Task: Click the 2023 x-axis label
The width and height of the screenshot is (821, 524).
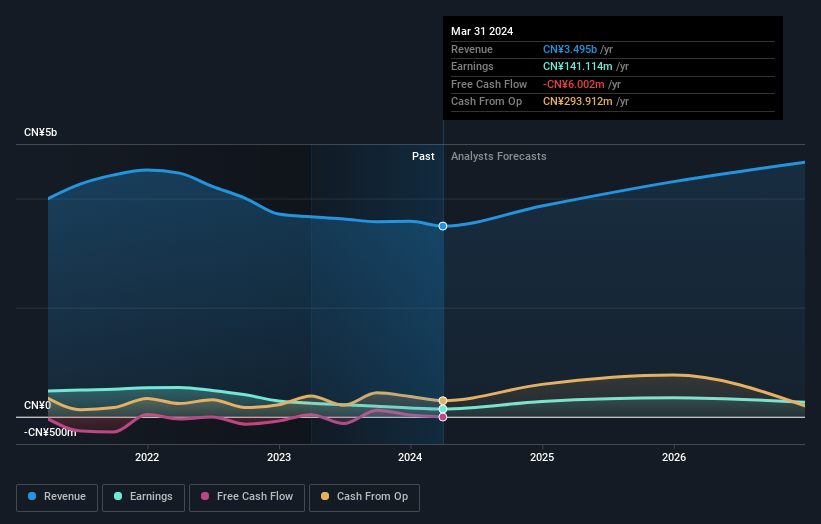Action: click(x=279, y=457)
